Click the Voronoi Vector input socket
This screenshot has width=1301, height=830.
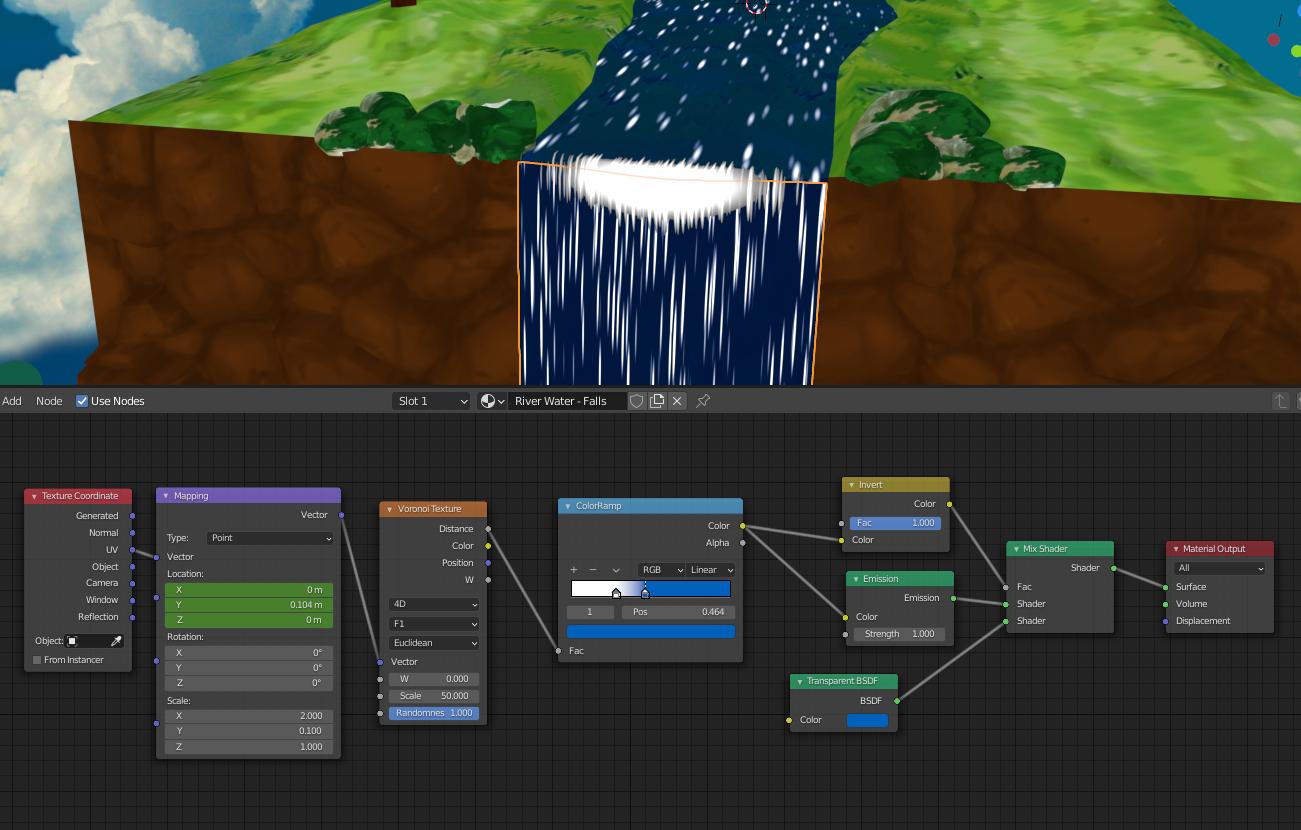[x=380, y=662]
